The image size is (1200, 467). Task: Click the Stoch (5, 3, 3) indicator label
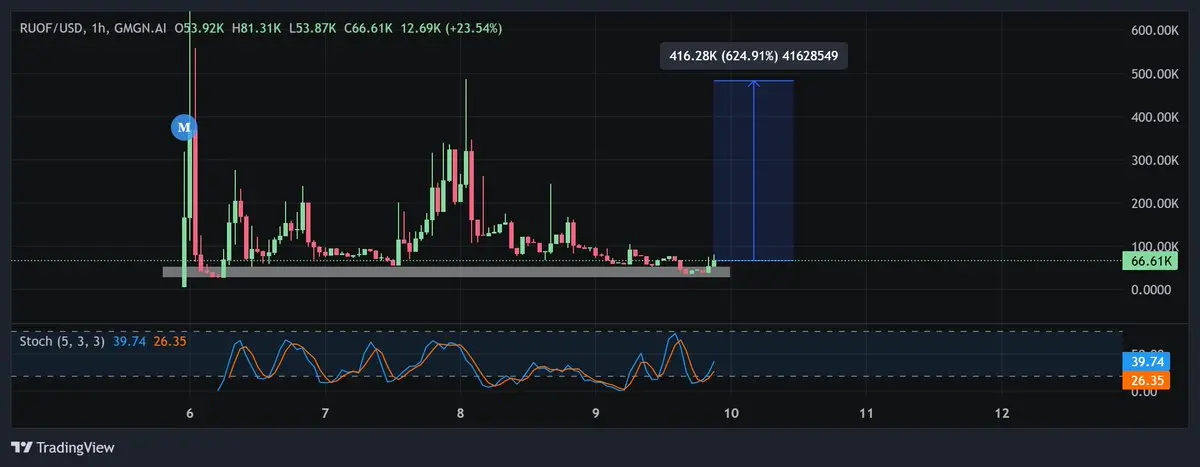[x=63, y=341]
